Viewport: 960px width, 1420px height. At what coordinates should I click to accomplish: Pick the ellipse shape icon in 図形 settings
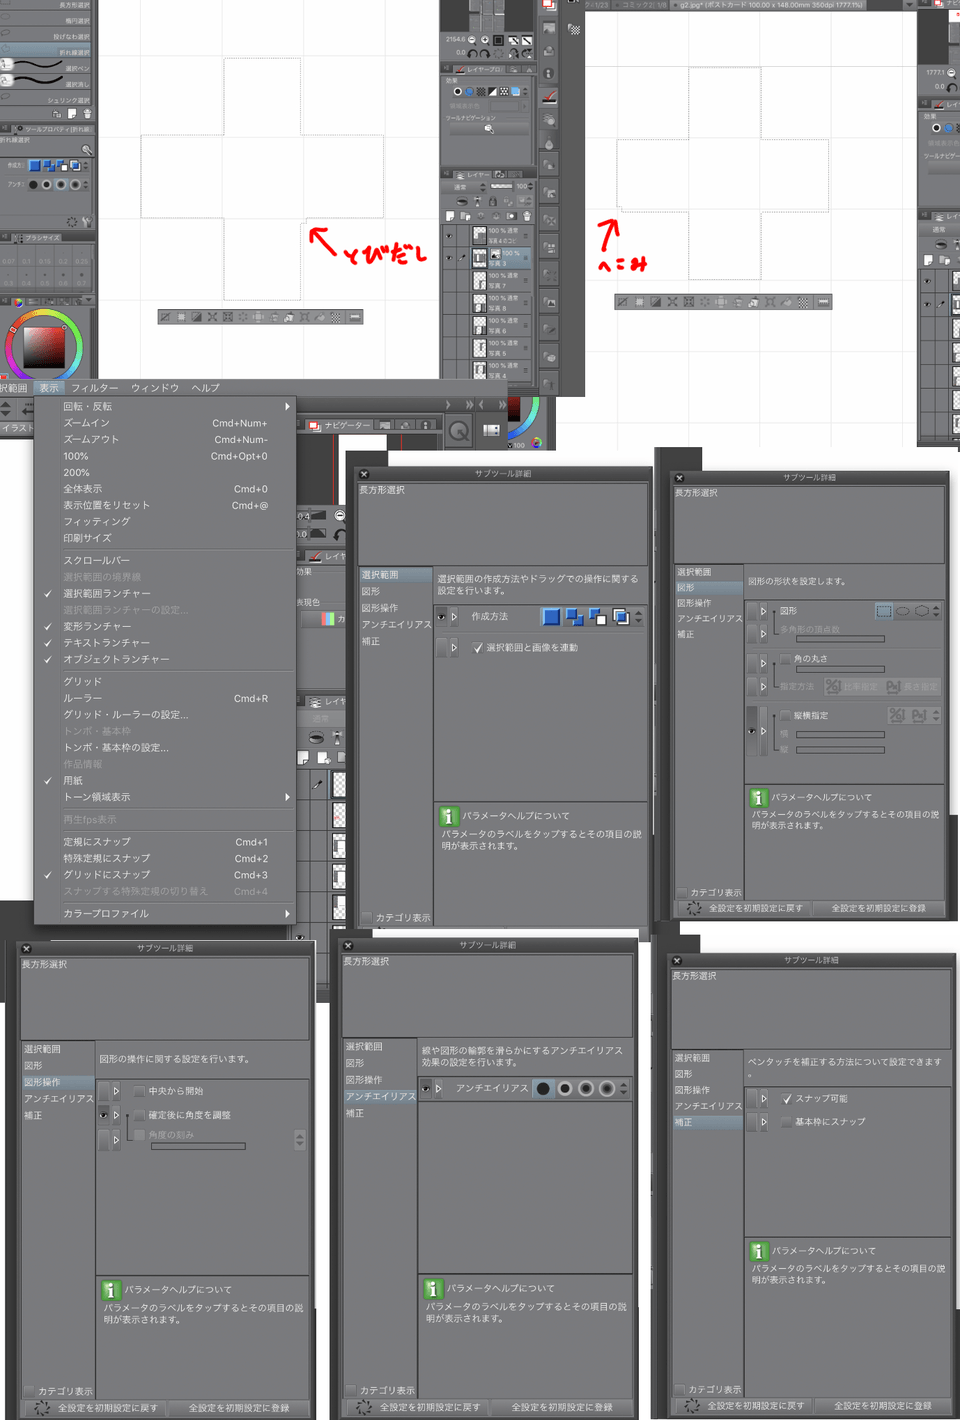902,611
